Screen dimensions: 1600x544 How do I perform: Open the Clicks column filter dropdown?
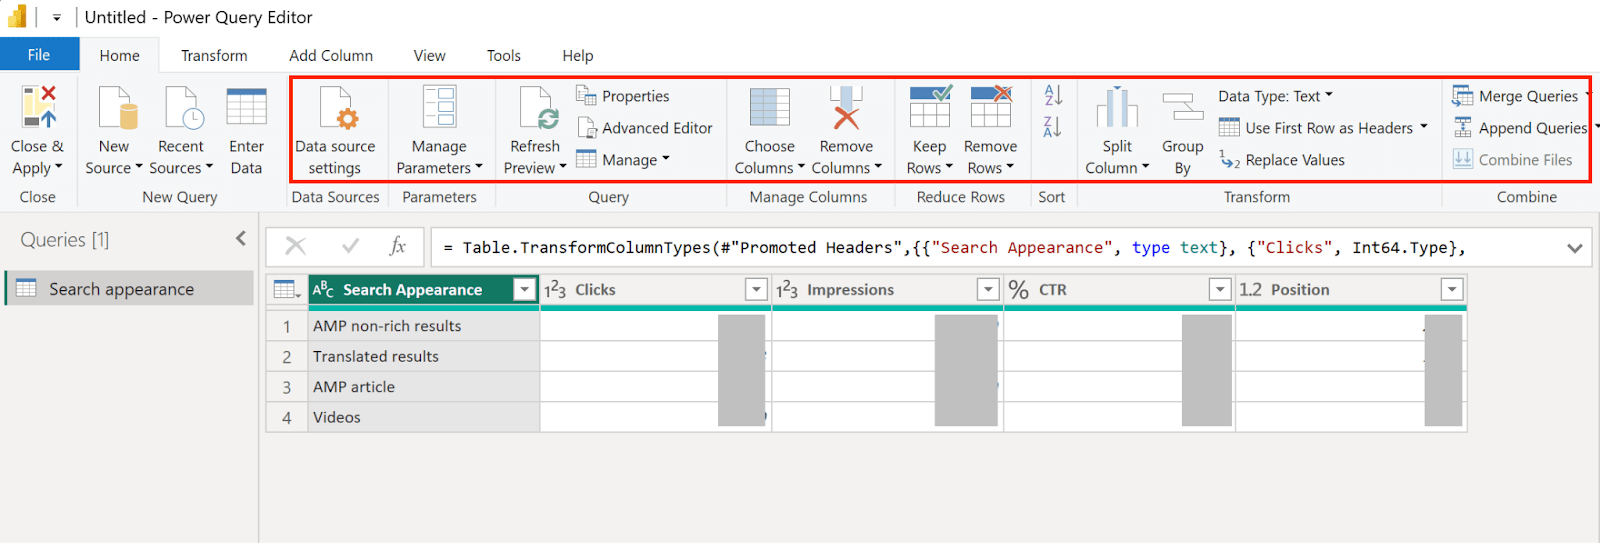click(756, 290)
